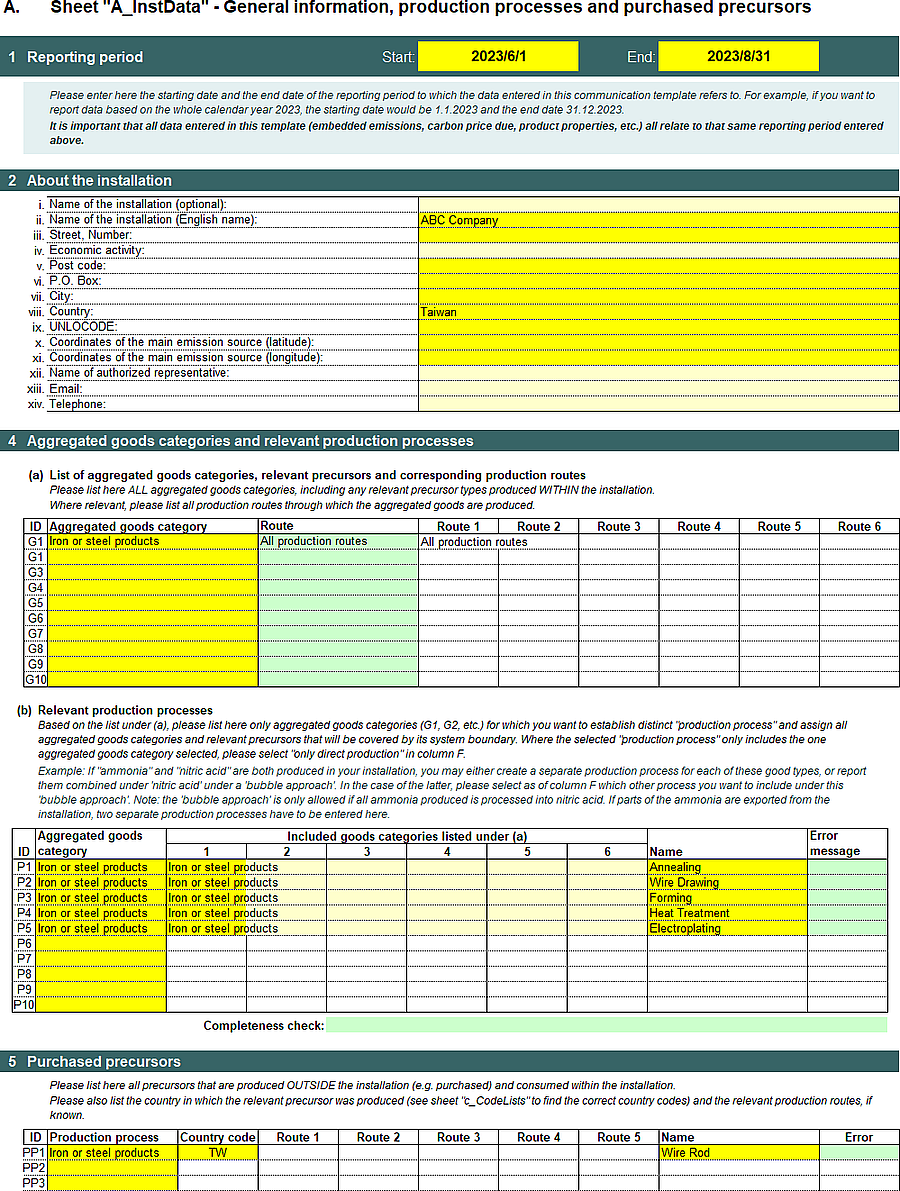Click the PP1 Route 1 cell in precursors table
900x1191 pixels.
pos(298,1153)
